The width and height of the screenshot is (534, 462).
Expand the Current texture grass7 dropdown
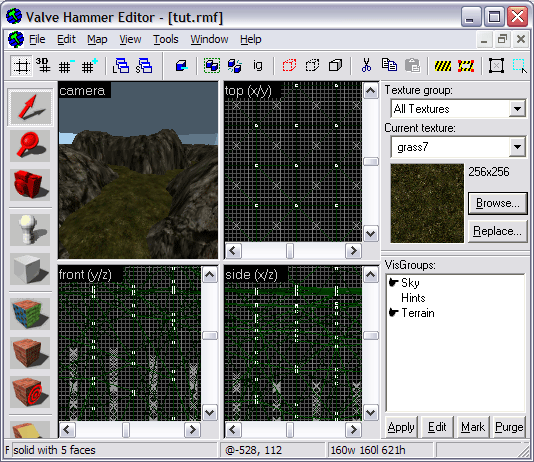tap(517, 147)
